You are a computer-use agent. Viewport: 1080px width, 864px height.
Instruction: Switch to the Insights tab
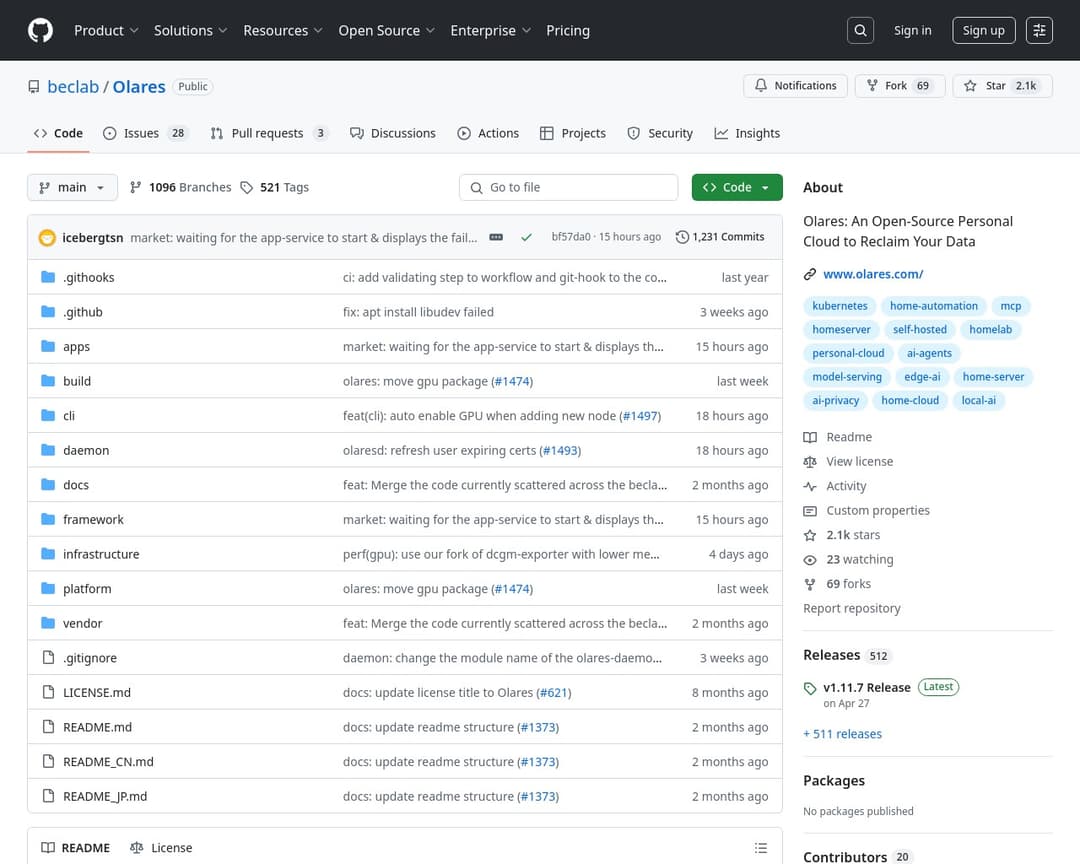(x=747, y=133)
